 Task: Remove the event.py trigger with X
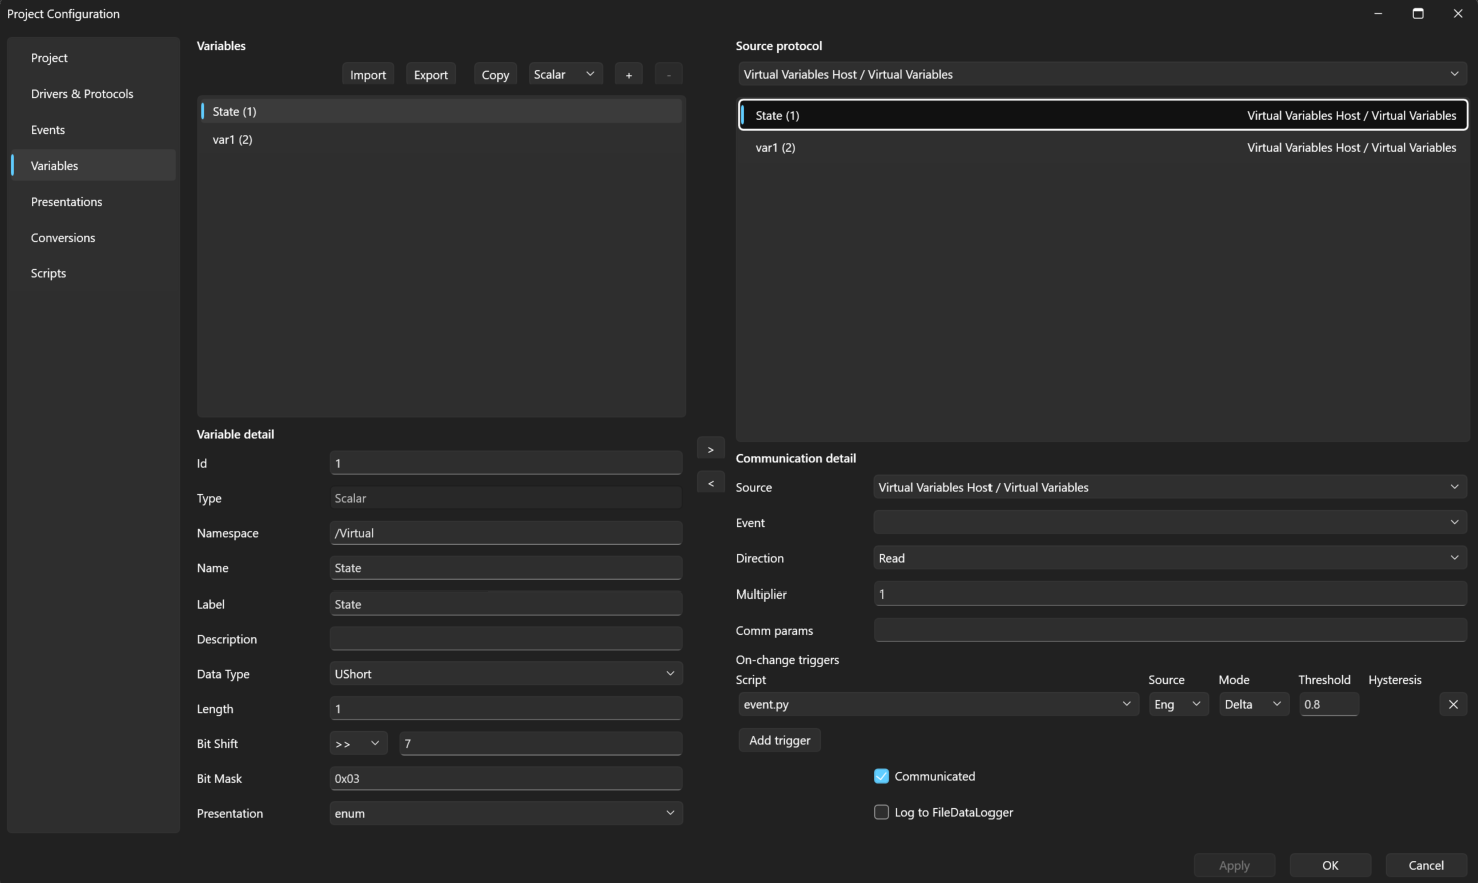1453,705
